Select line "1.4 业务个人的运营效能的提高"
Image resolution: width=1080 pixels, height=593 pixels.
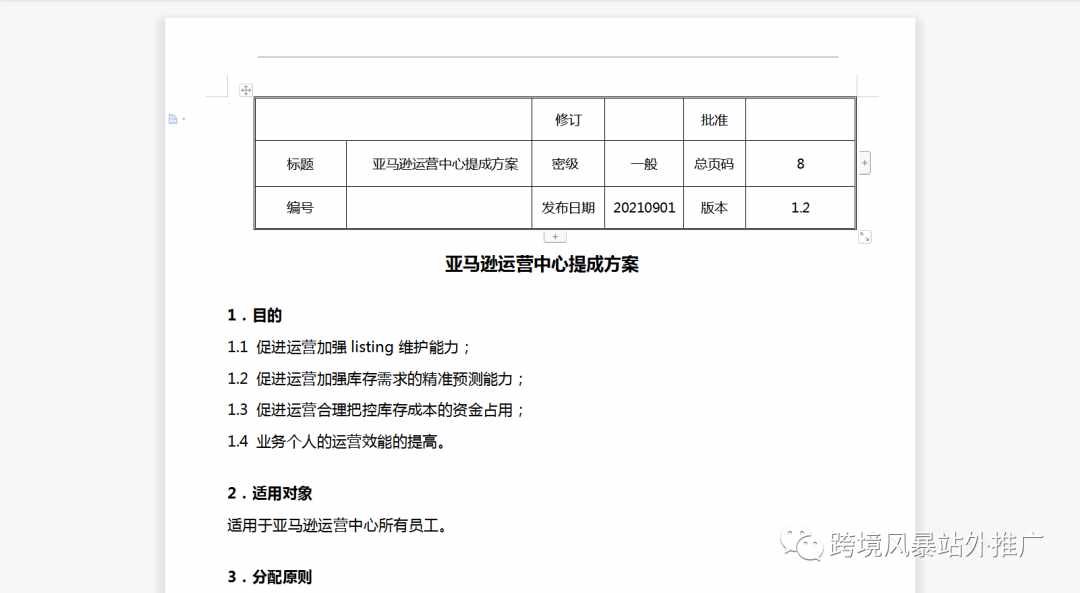point(338,441)
